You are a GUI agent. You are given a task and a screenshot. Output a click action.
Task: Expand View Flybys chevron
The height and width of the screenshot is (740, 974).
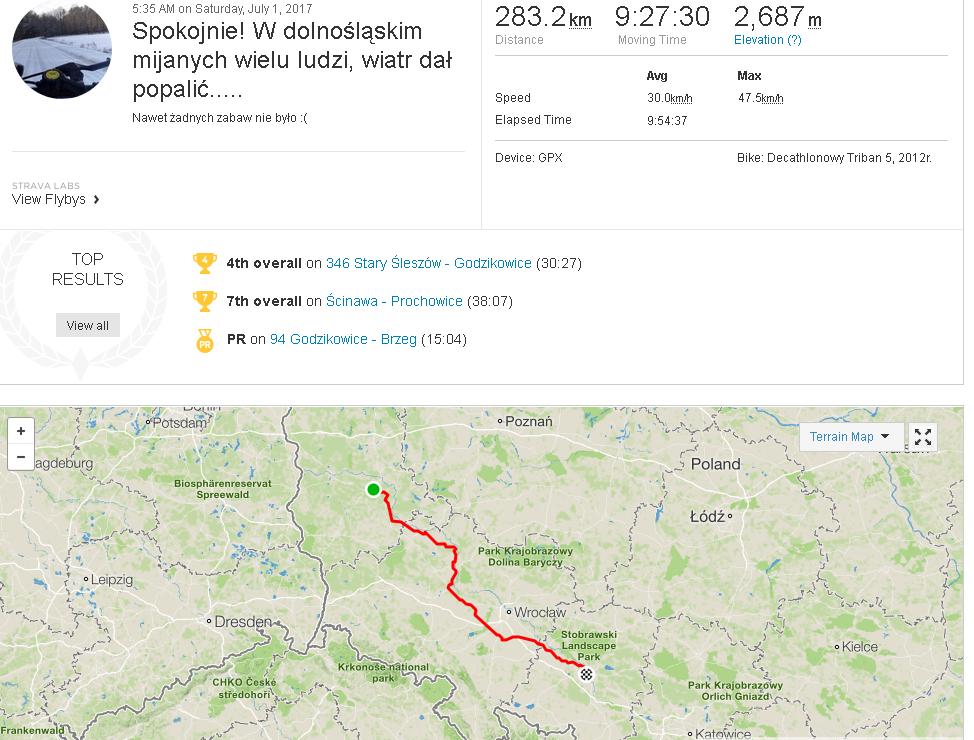coord(96,199)
